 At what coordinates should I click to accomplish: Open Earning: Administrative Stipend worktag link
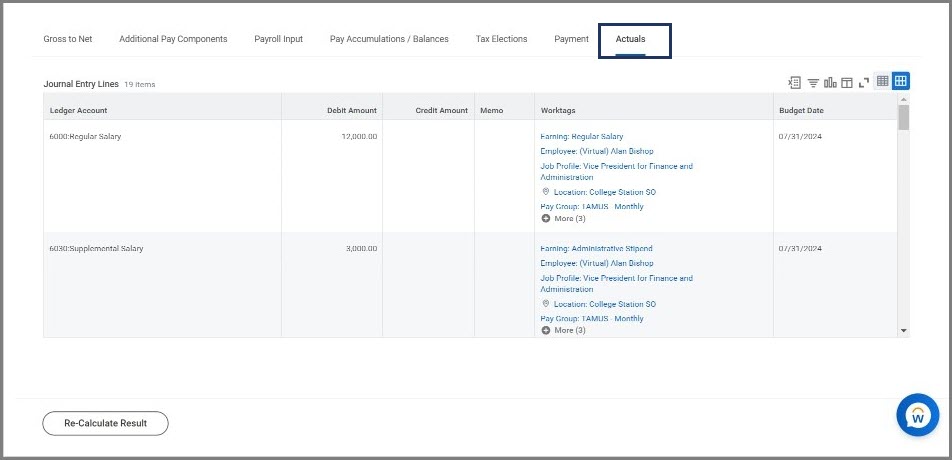(x=596, y=248)
